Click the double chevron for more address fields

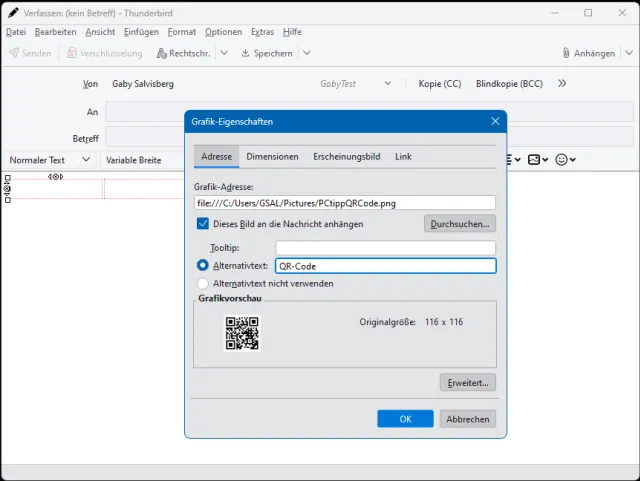(562, 84)
